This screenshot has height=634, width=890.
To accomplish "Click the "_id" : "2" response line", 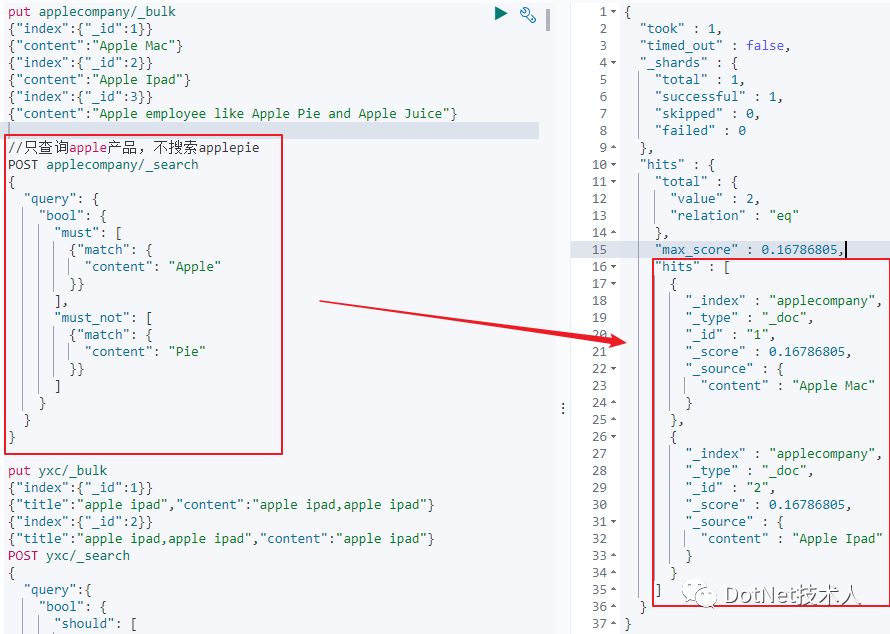I will pyautogui.click(x=730, y=488).
